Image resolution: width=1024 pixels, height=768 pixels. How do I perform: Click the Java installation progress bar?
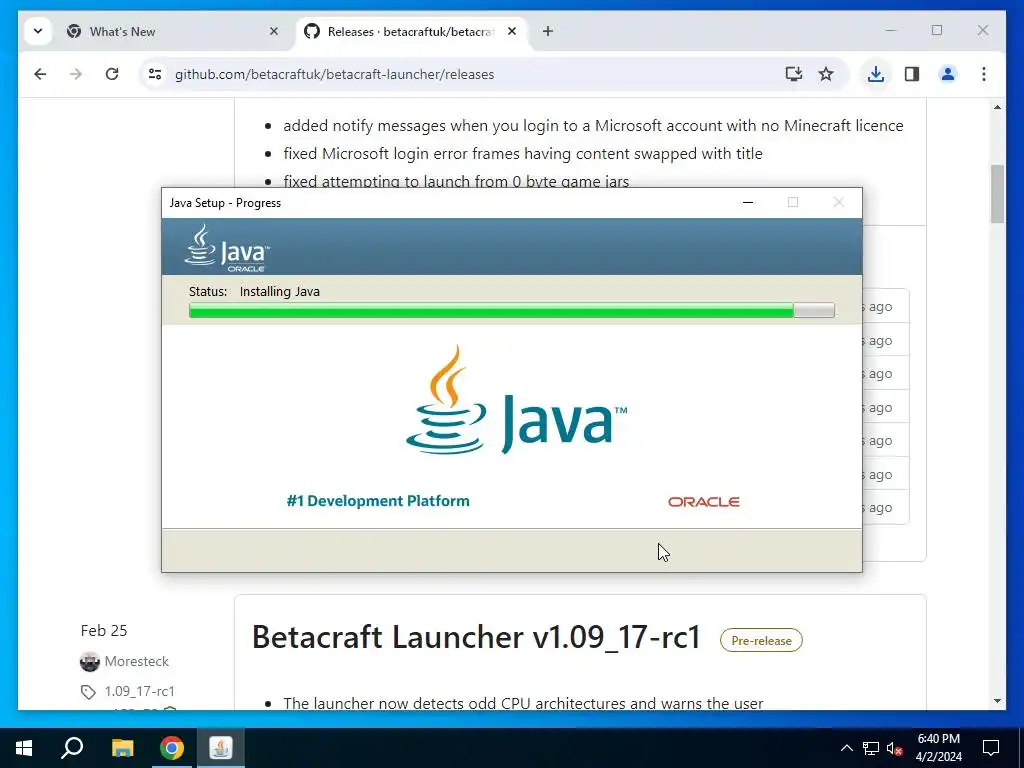[511, 310]
